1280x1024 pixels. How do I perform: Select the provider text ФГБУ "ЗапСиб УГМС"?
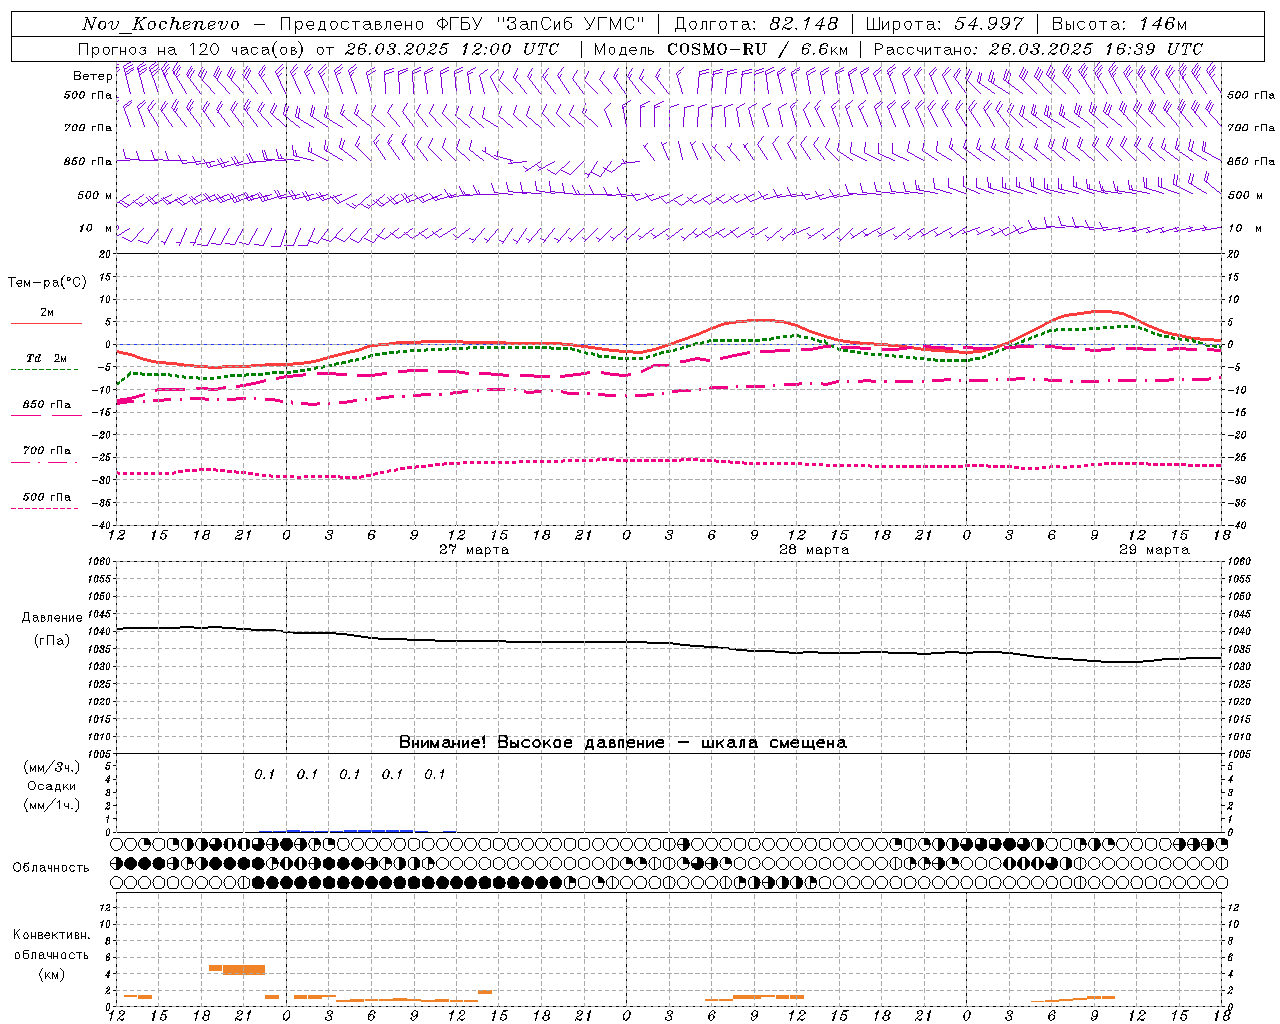(x=542, y=24)
